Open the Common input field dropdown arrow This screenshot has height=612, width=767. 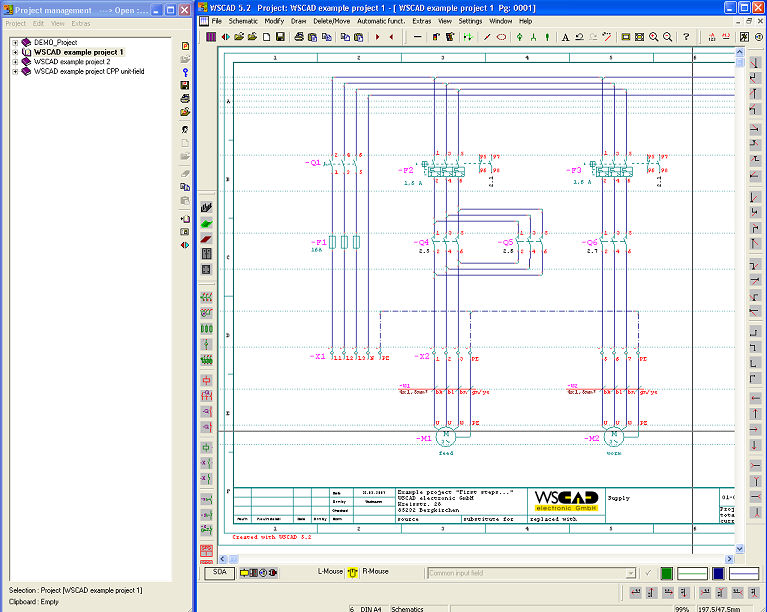[x=631, y=573]
